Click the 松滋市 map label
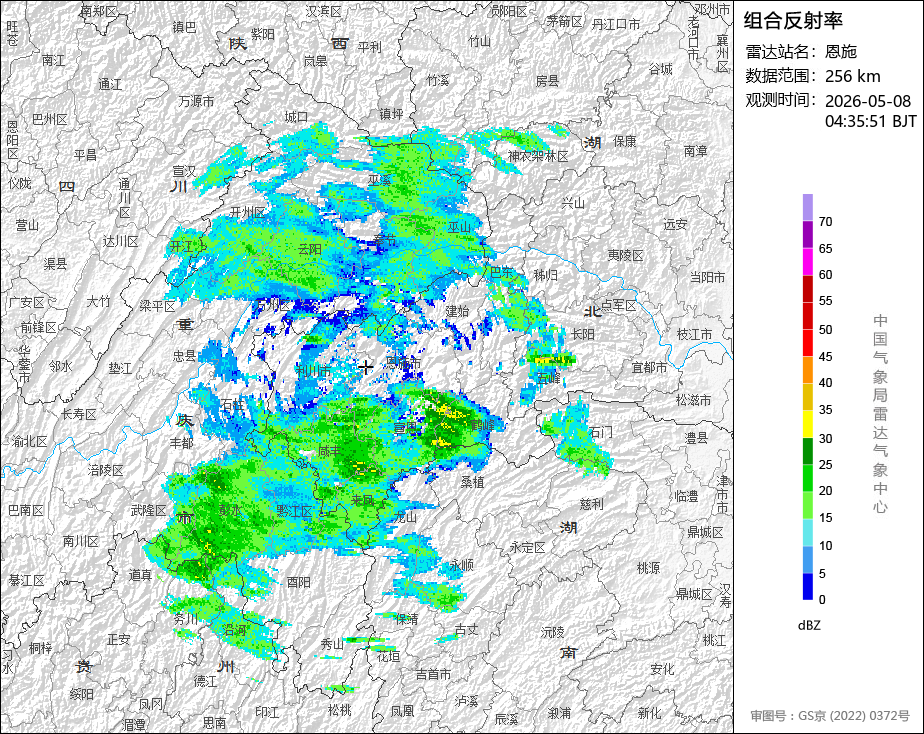The height and width of the screenshot is (734, 924). [694, 400]
